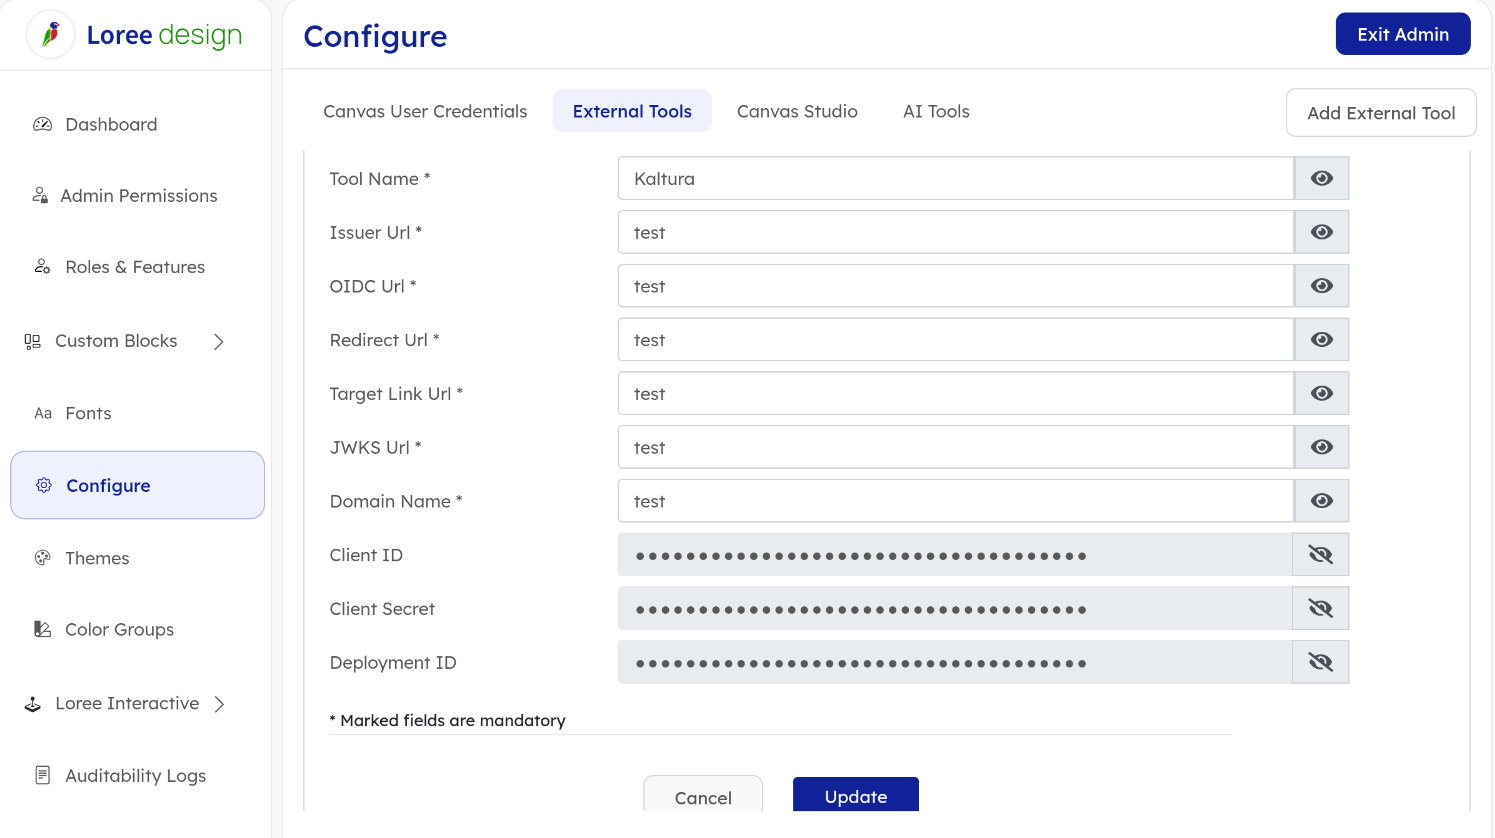Open the AI Tools tab
This screenshot has width=1495, height=838.
click(936, 111)
